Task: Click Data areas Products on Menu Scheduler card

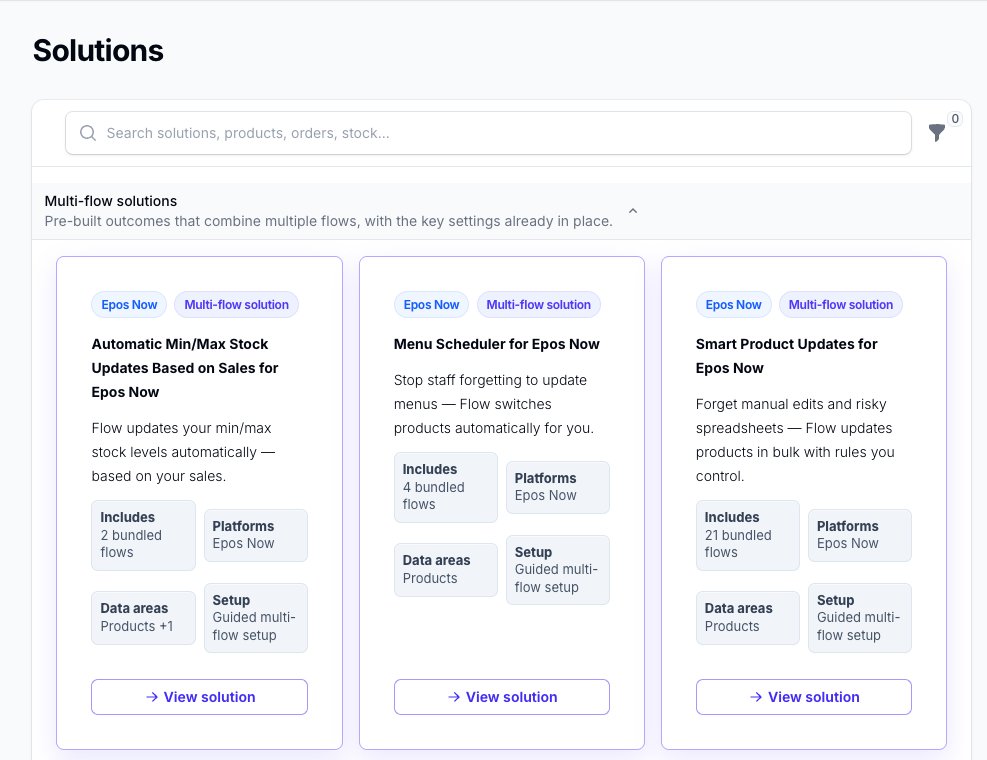Action: [x=446, y=570]
